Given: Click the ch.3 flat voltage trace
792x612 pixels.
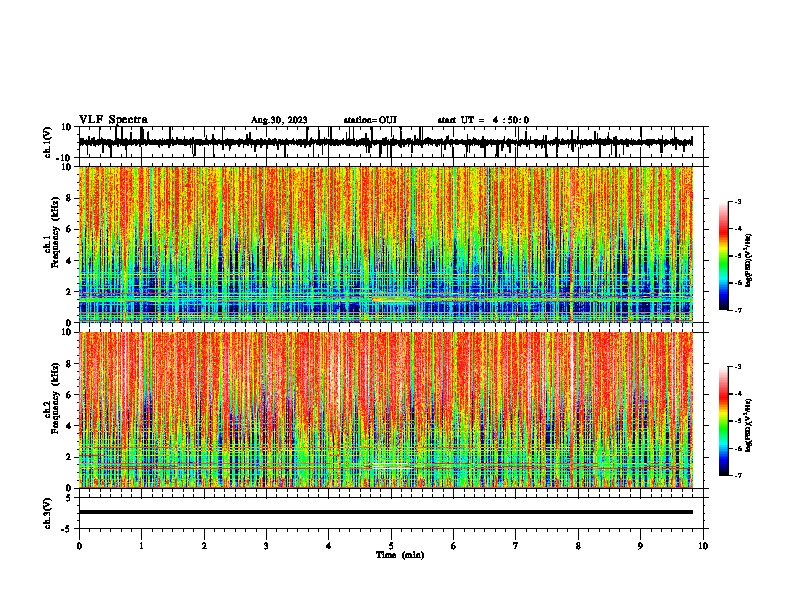Looking at the screenshot, I should click(385, 512).
